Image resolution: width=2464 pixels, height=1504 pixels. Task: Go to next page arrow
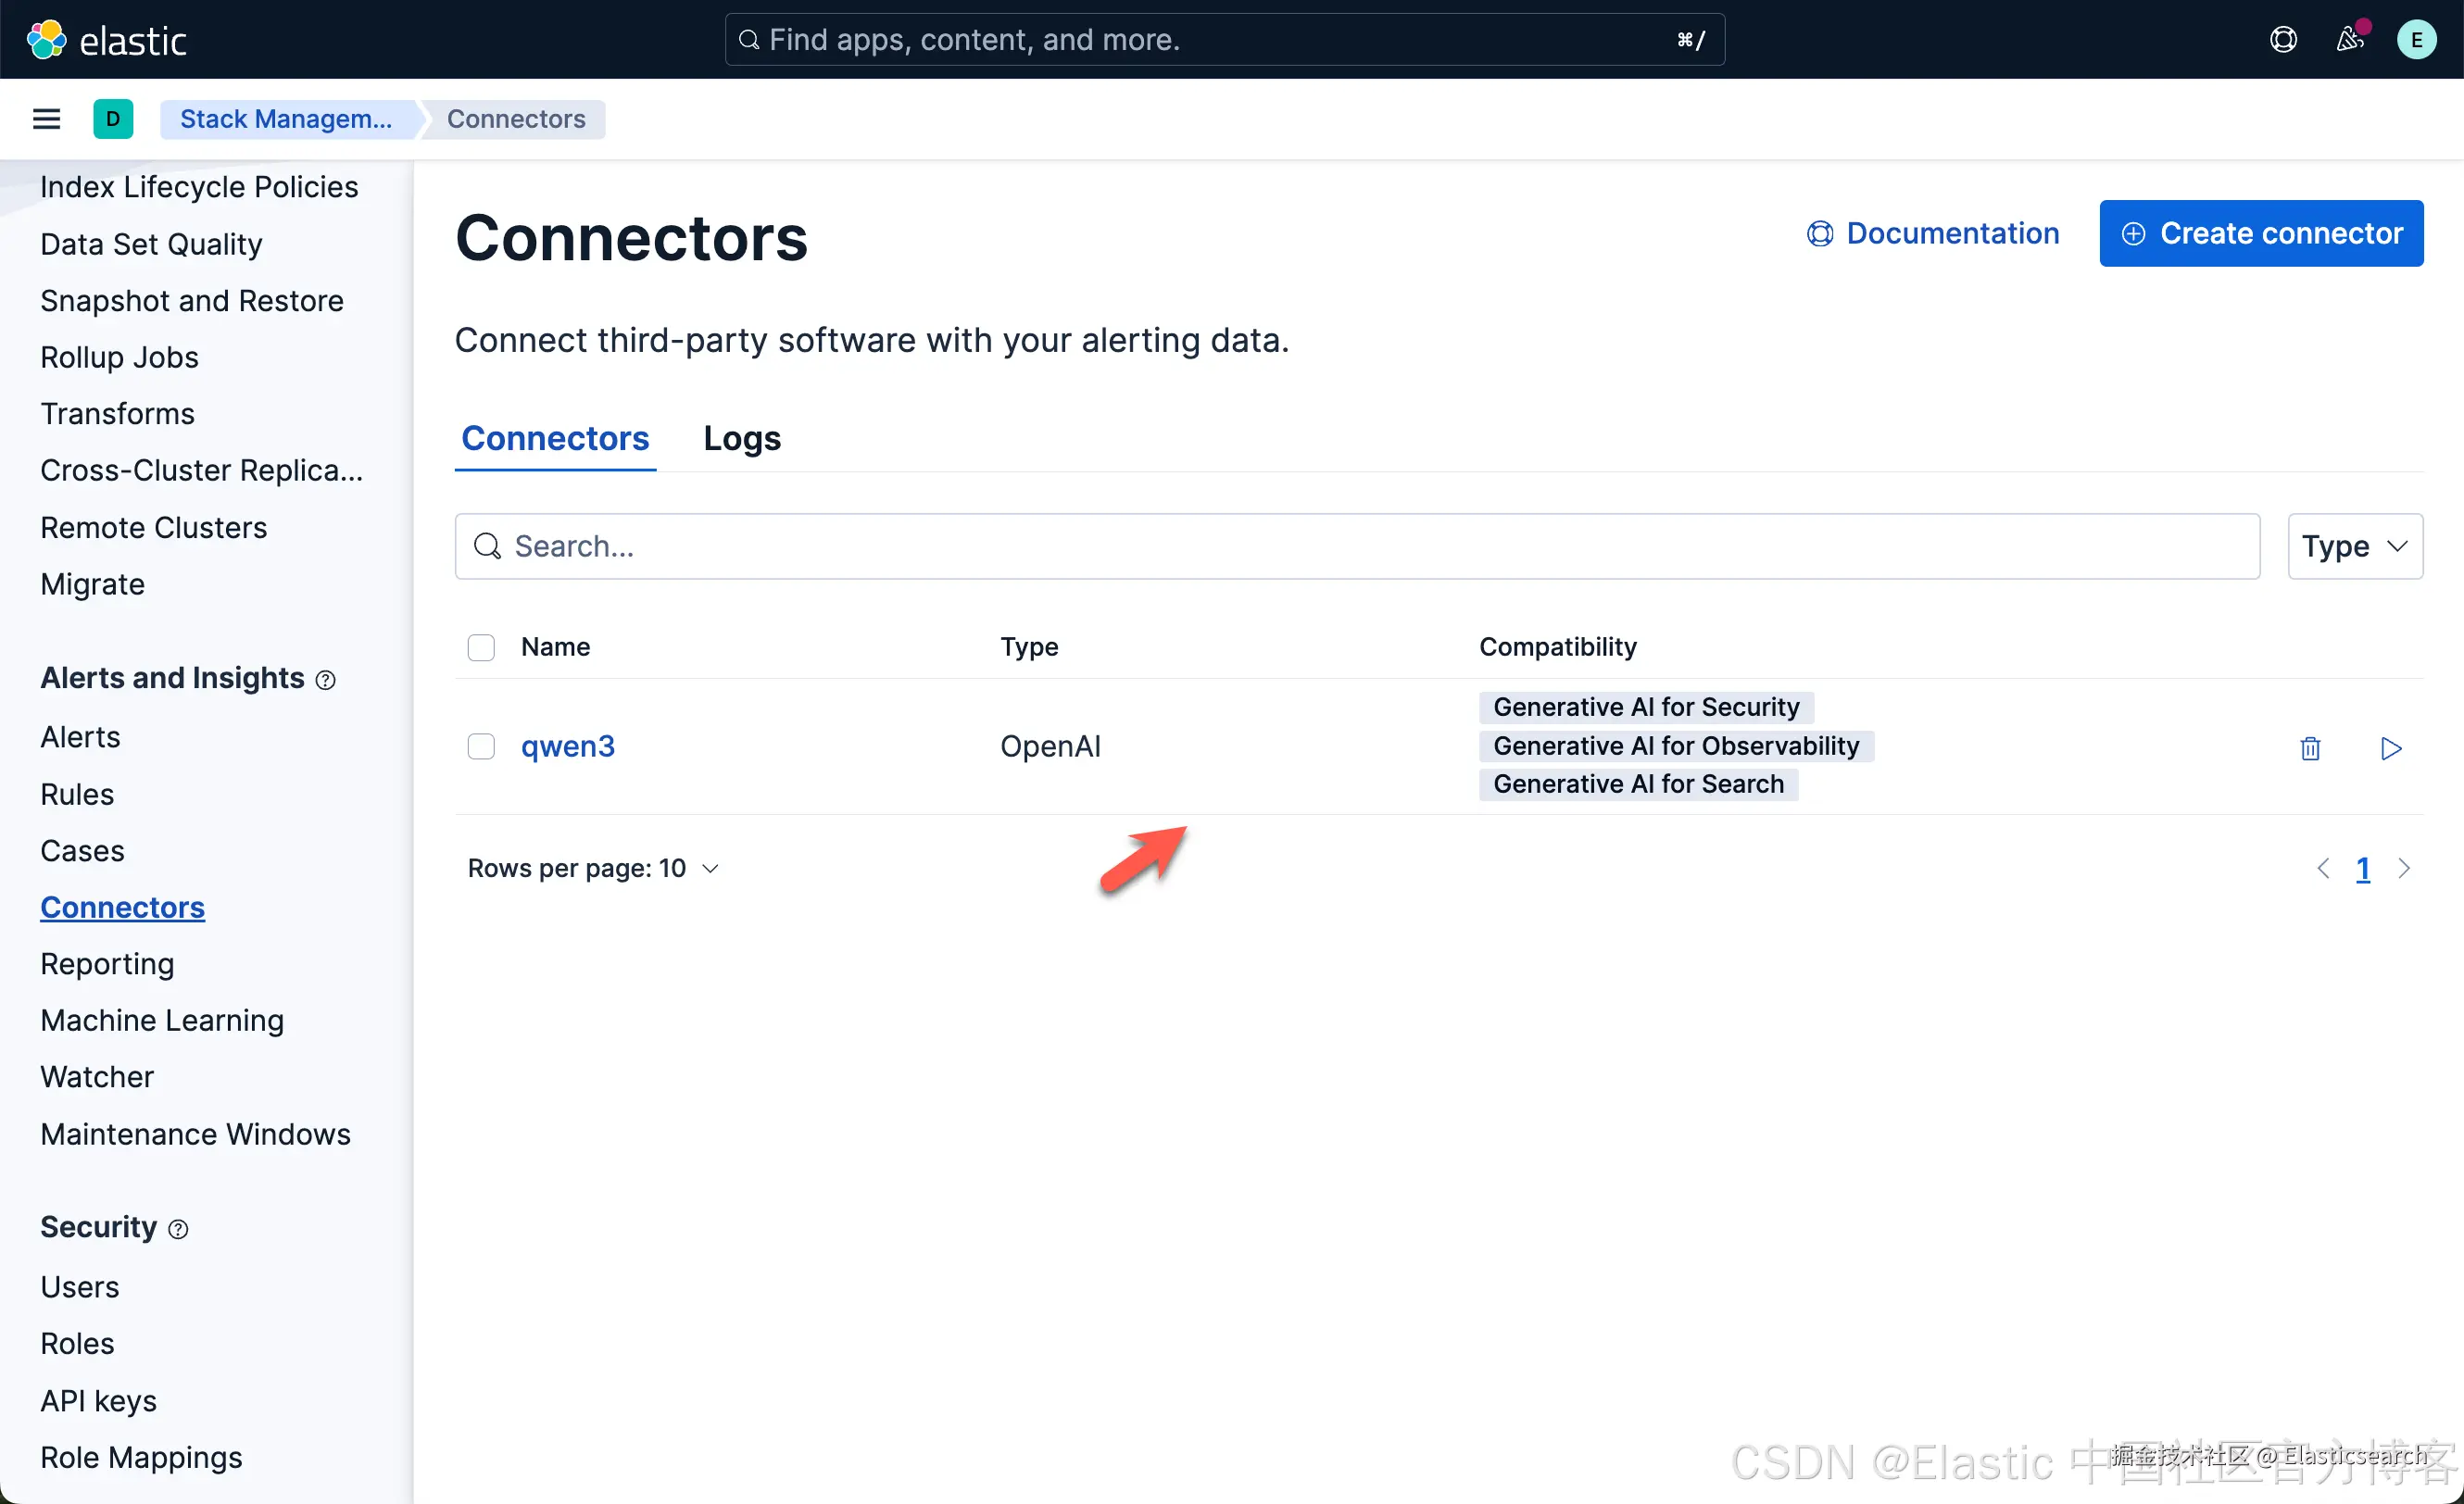coord(2404,868)
